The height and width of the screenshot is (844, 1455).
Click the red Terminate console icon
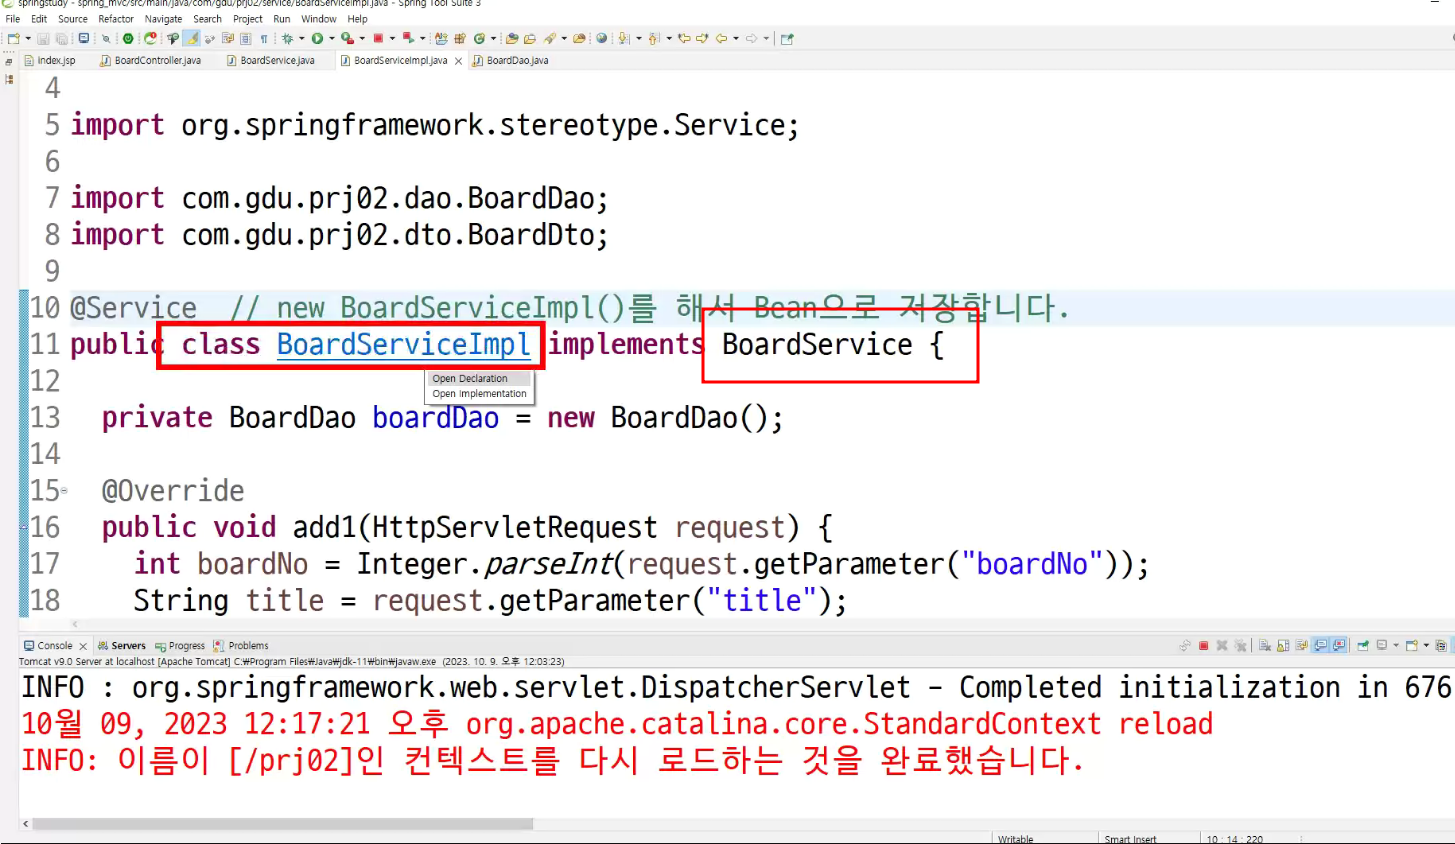click(x=1204, y=646)
